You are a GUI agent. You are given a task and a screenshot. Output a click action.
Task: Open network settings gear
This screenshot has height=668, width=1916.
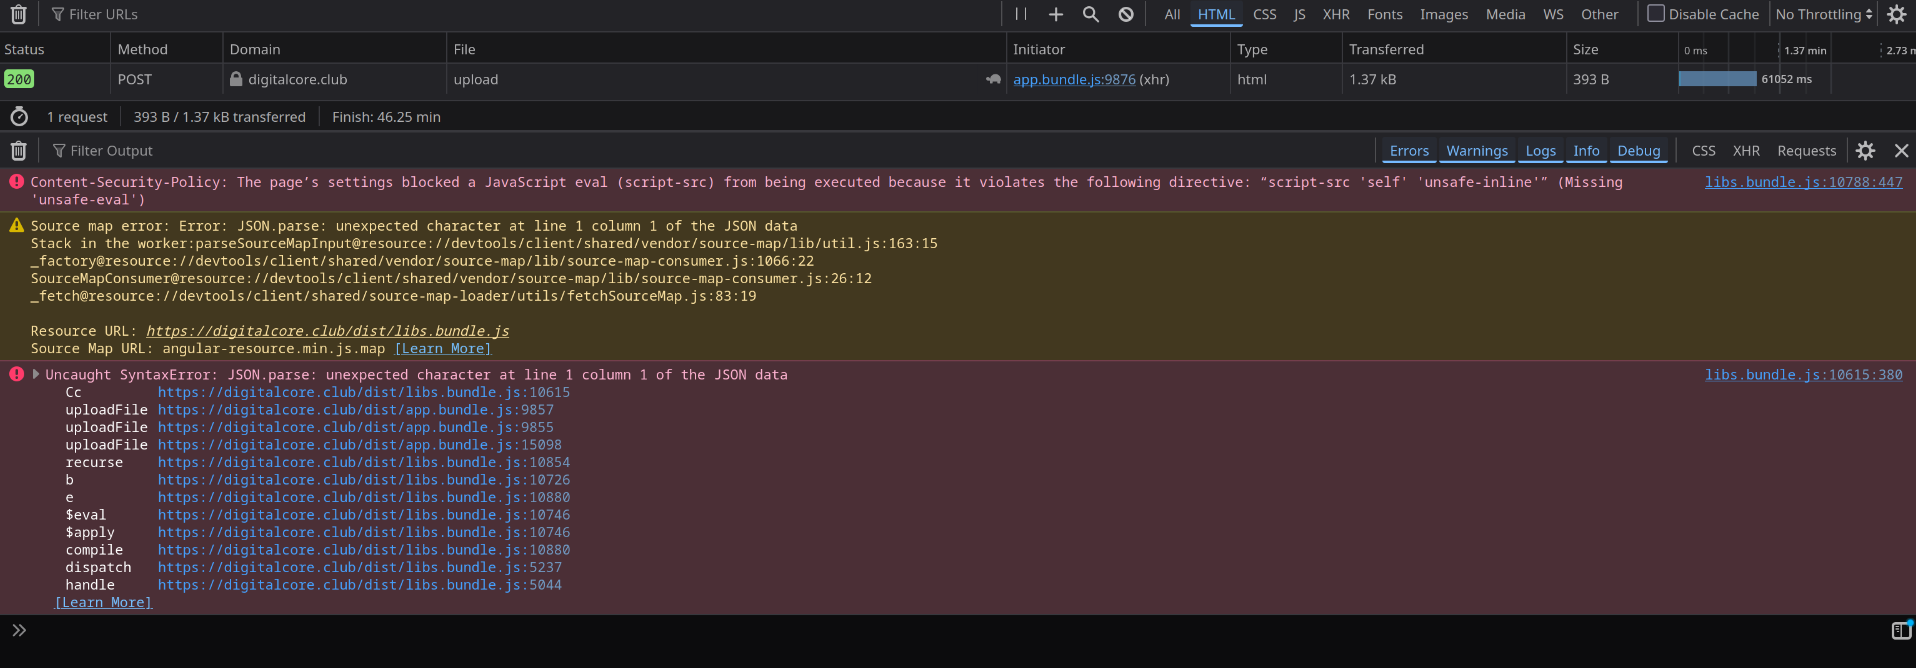click(1896, 14)
